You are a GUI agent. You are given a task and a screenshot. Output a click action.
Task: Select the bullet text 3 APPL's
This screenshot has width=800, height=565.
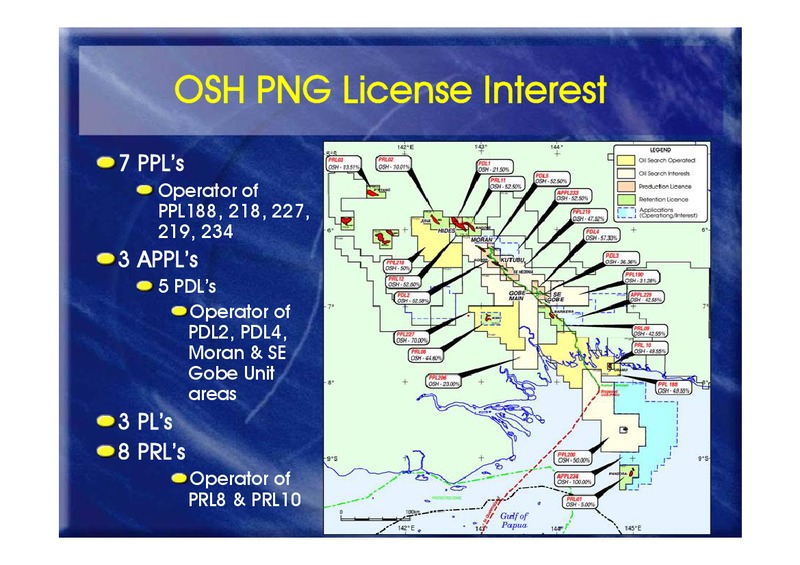click(158, 259)
